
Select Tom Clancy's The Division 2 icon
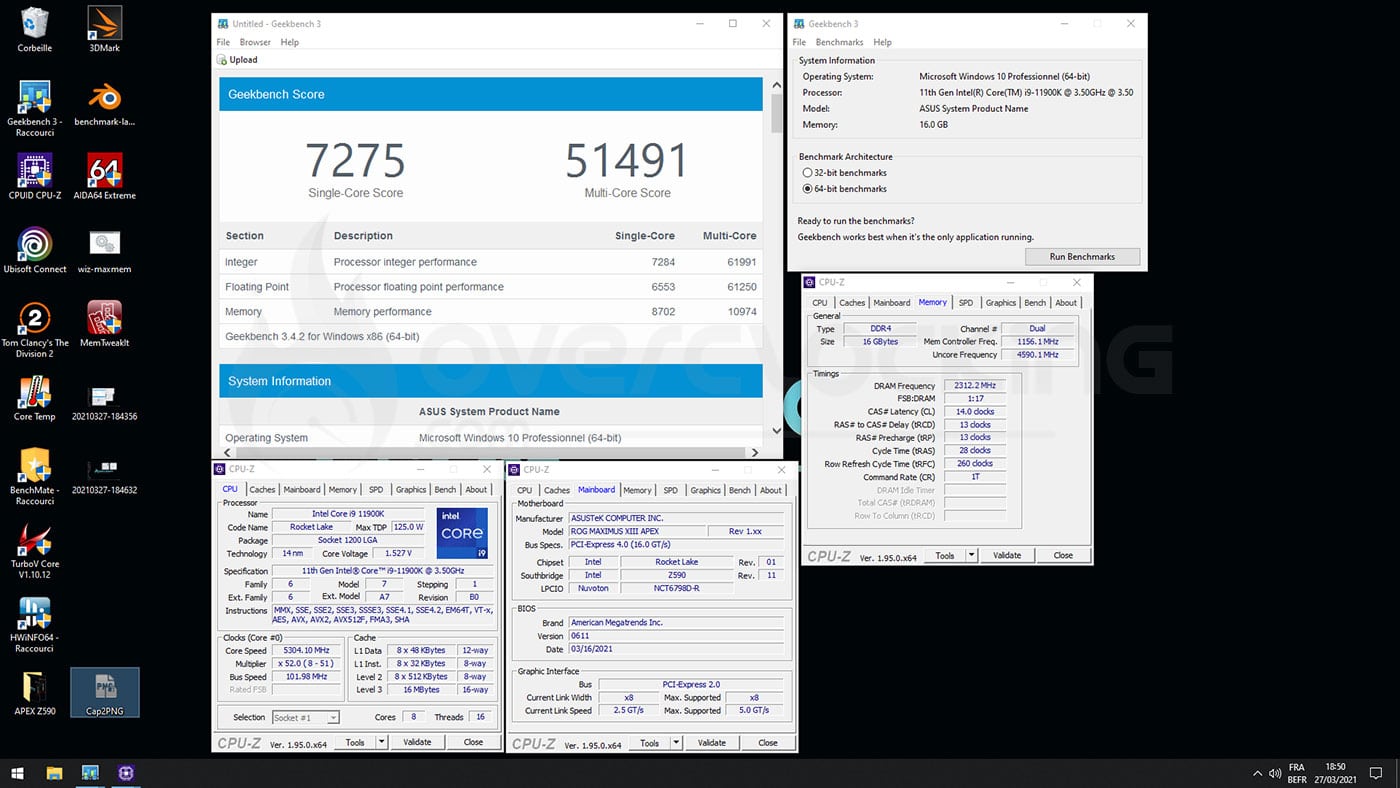pos(35,330)
